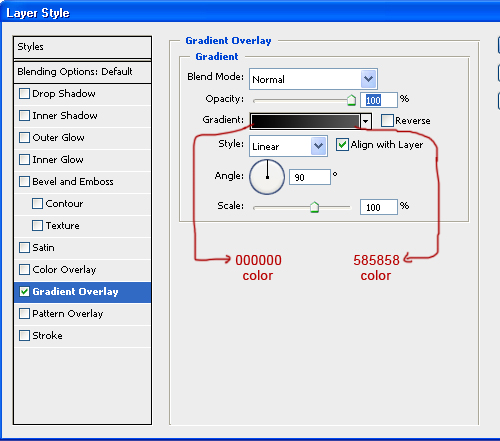Click the Scale percent field

click(x=379, y=207)
